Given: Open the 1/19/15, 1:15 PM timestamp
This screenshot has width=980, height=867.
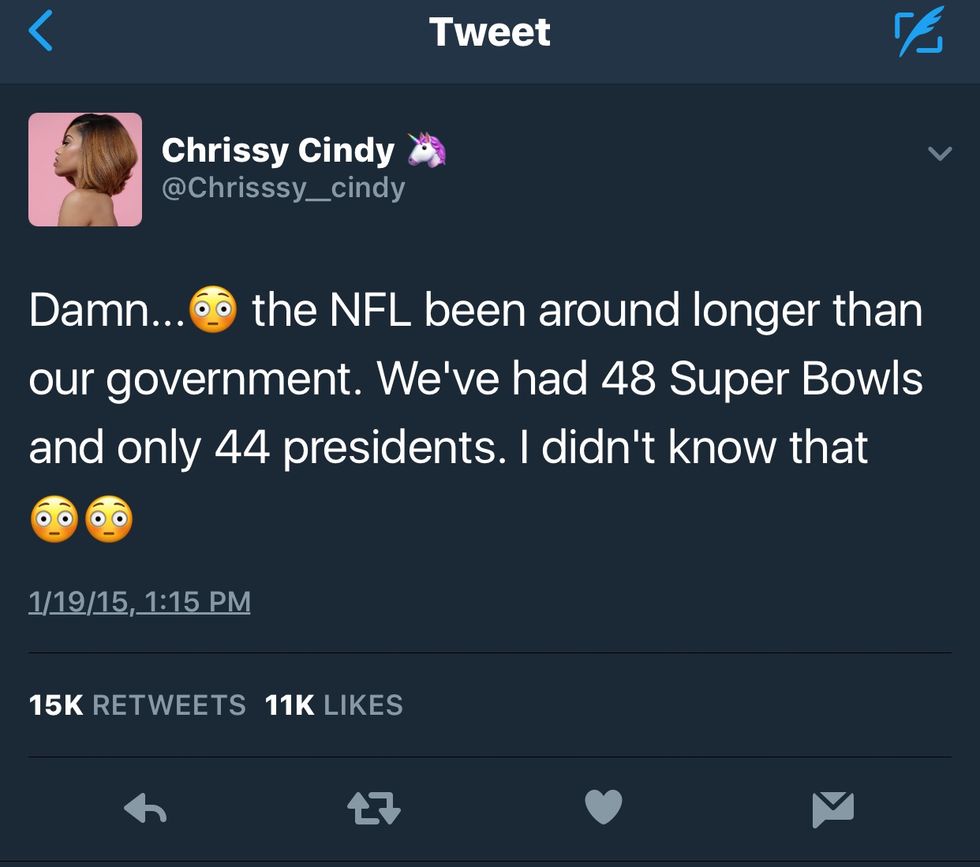Looking at the screenshot, I should pos(140,601).
